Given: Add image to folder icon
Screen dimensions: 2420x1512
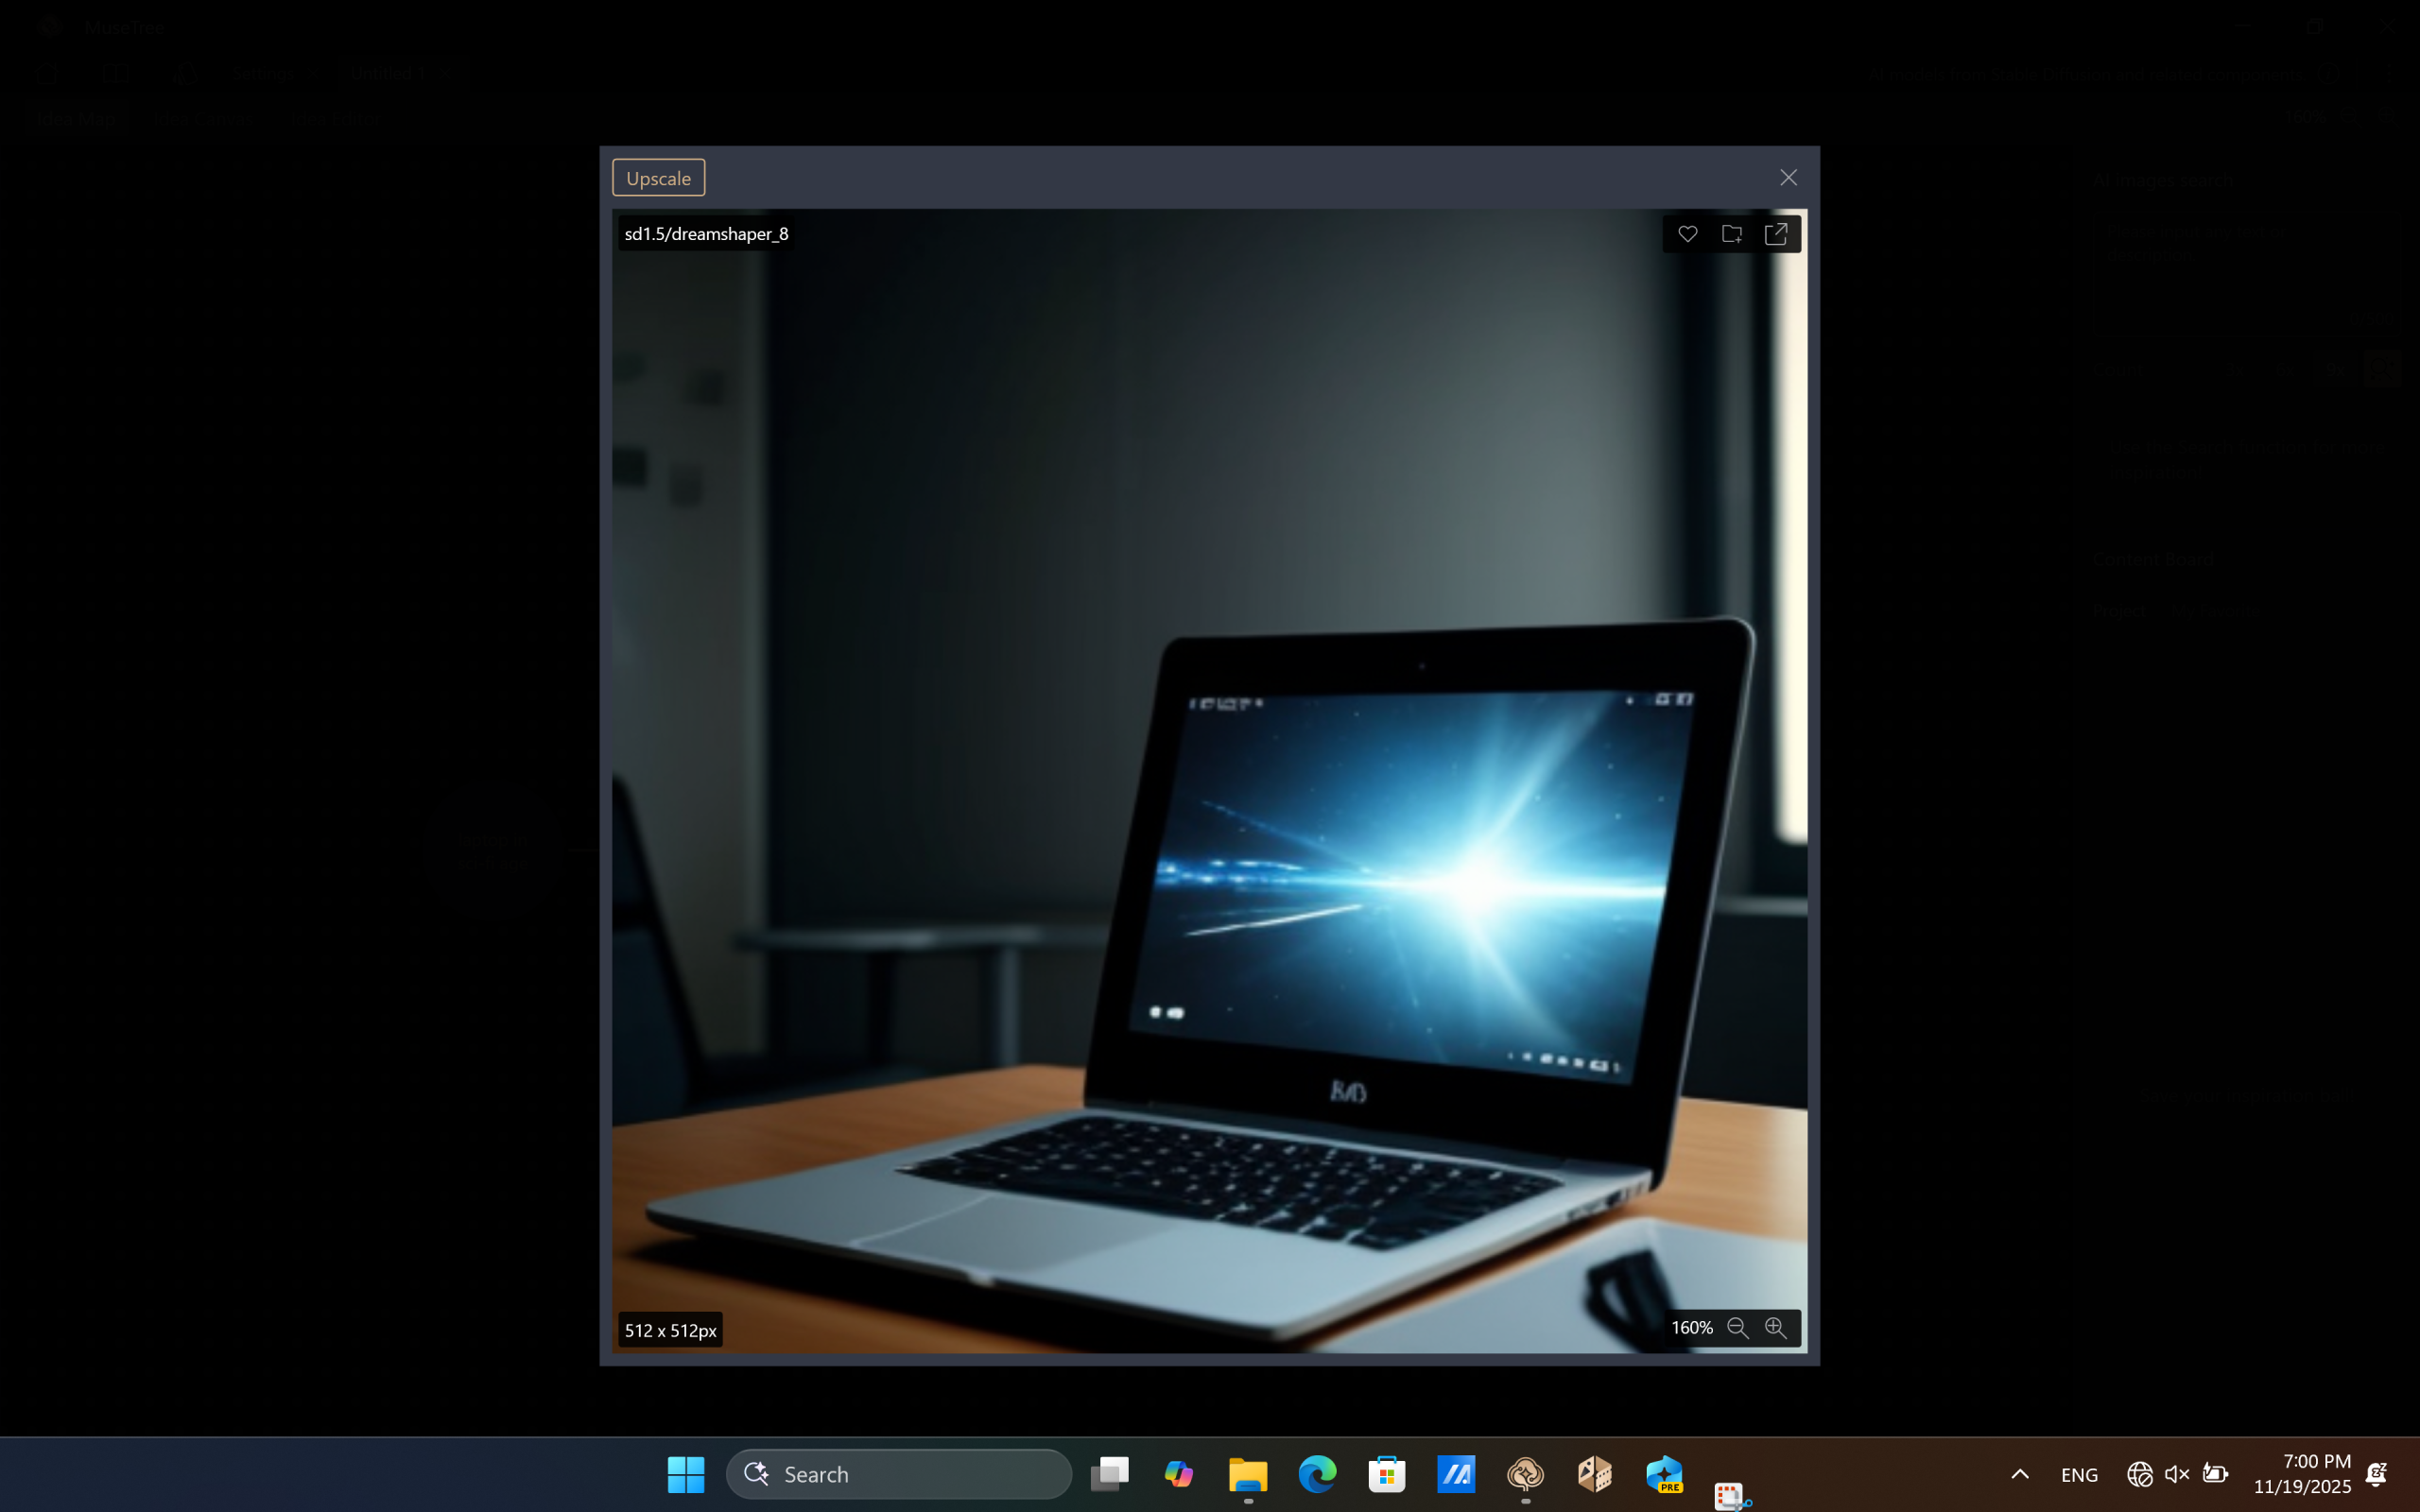Looking at the screenshot, I should coord(1732,234).
